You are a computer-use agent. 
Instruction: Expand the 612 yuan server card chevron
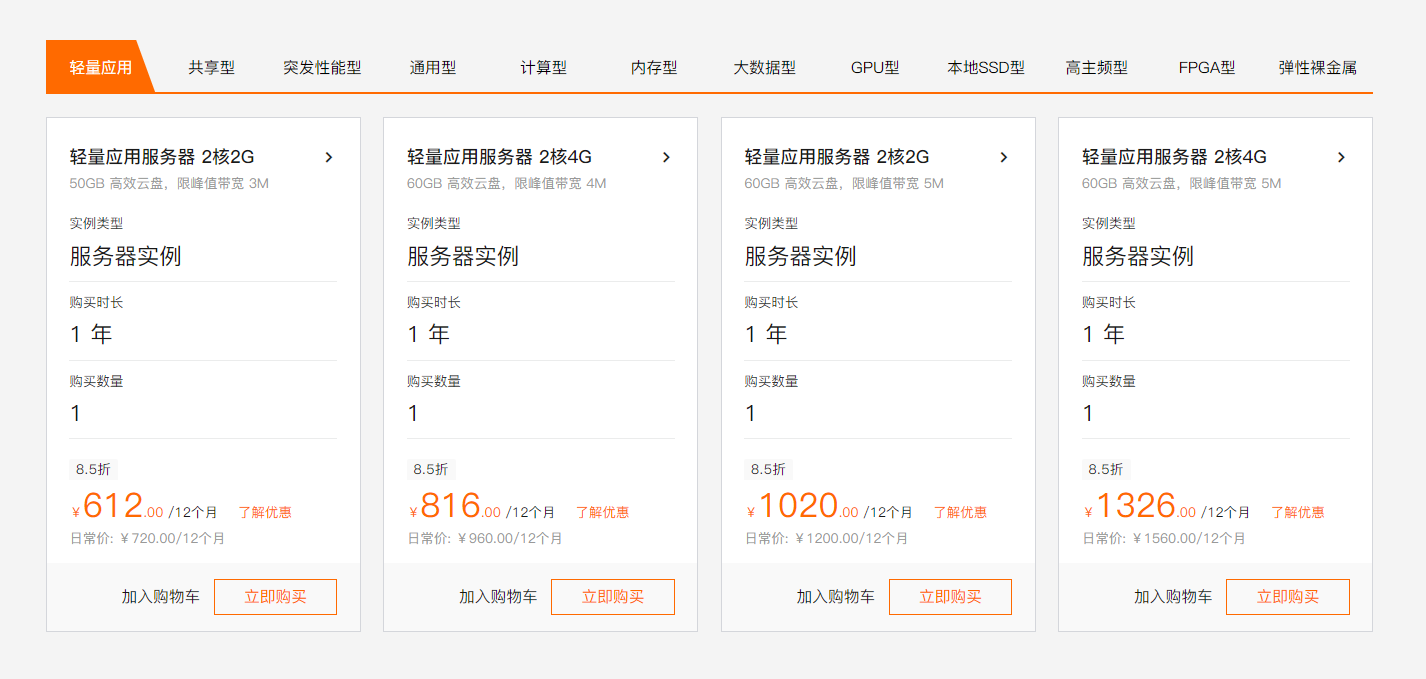click(x=329, y=157)
